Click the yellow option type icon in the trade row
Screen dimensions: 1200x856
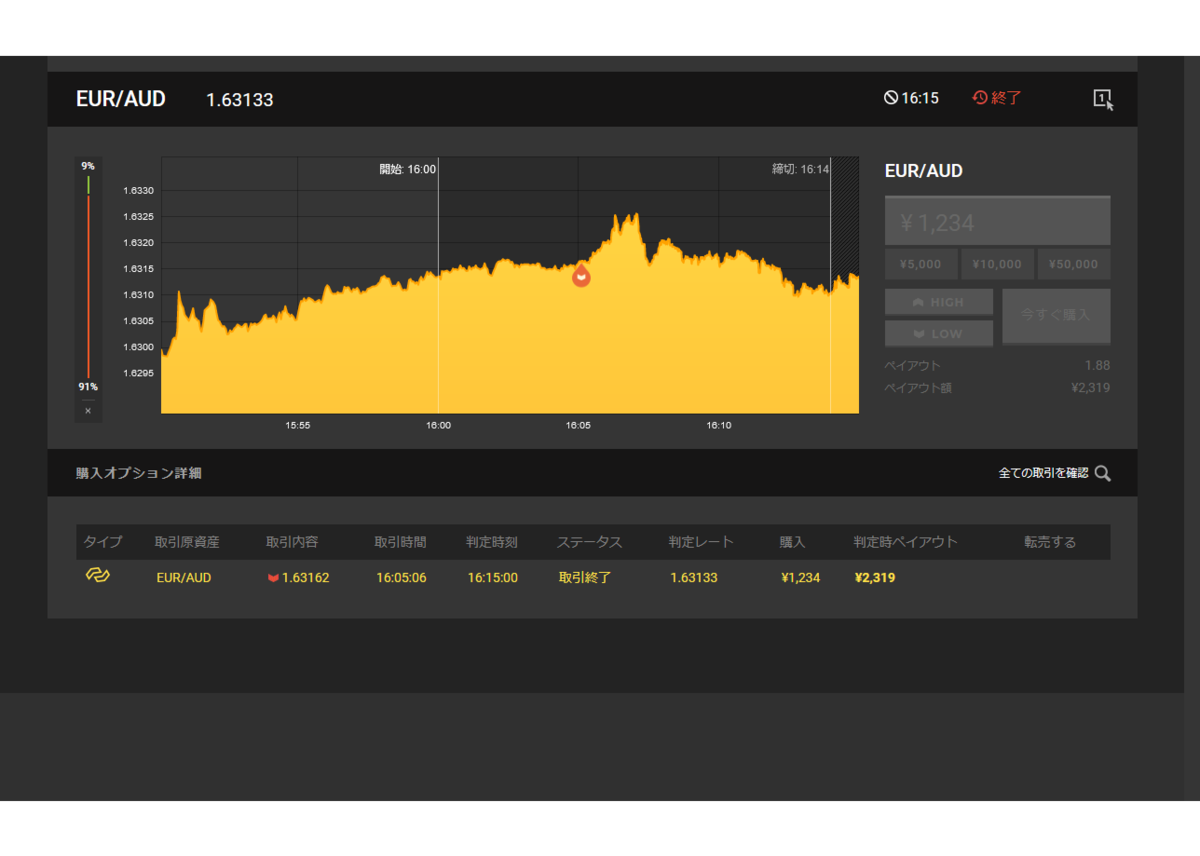click(97, 576)
